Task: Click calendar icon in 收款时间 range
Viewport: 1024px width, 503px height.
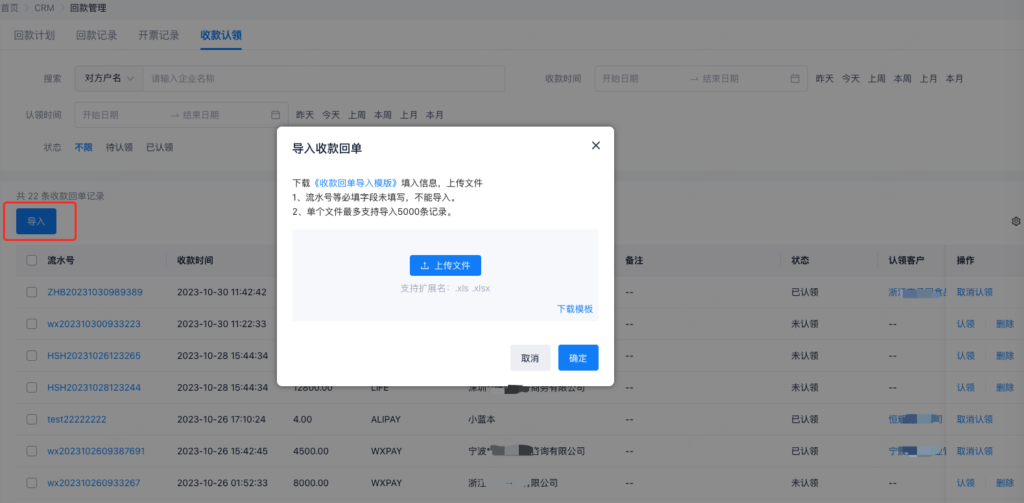Action: coord(795,78)
